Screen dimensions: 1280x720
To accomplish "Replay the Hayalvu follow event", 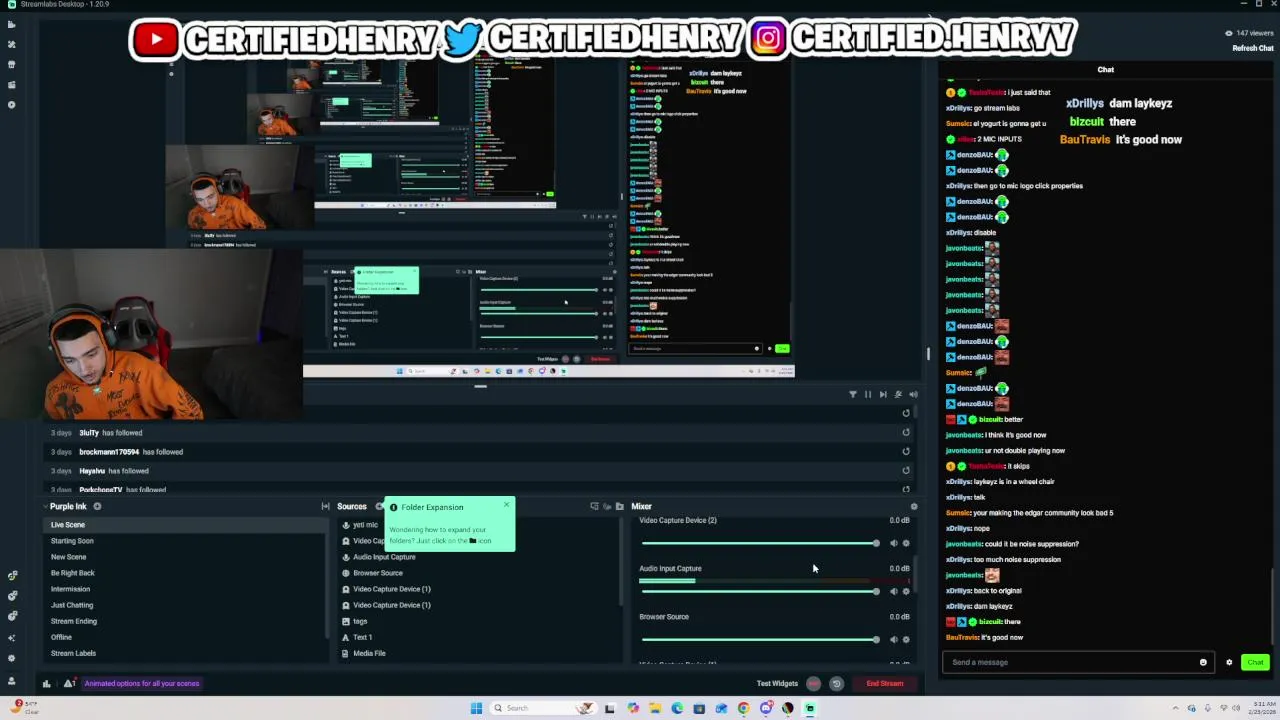I will (x=906, y=471).
